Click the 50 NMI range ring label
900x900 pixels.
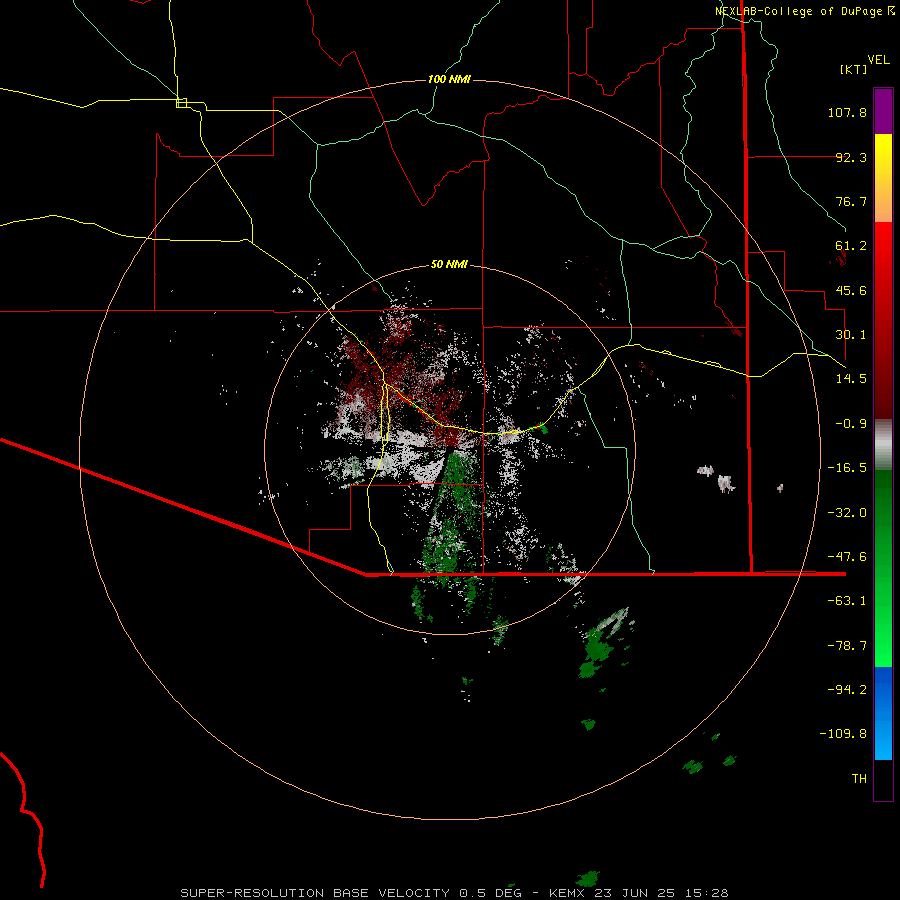point(449,264)
